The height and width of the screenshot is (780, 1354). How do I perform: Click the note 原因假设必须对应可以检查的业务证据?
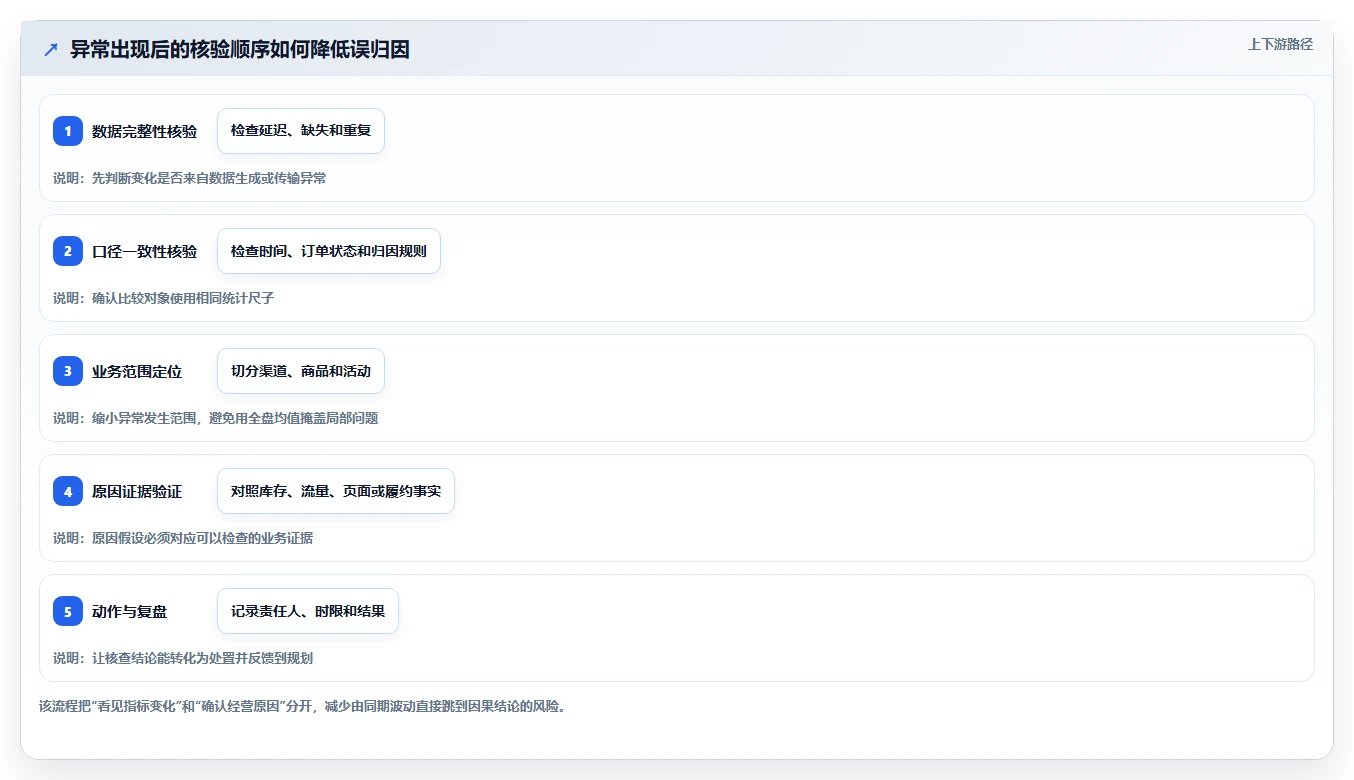pyautogui.click(x=183, y=538)
